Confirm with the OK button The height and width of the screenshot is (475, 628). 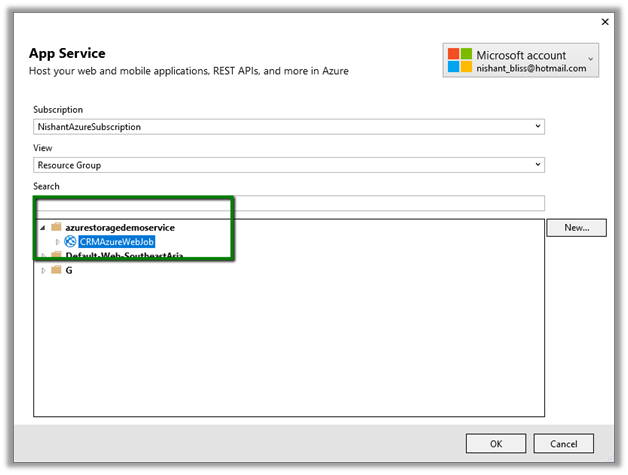pyautogui.click(x=496, y=443)
